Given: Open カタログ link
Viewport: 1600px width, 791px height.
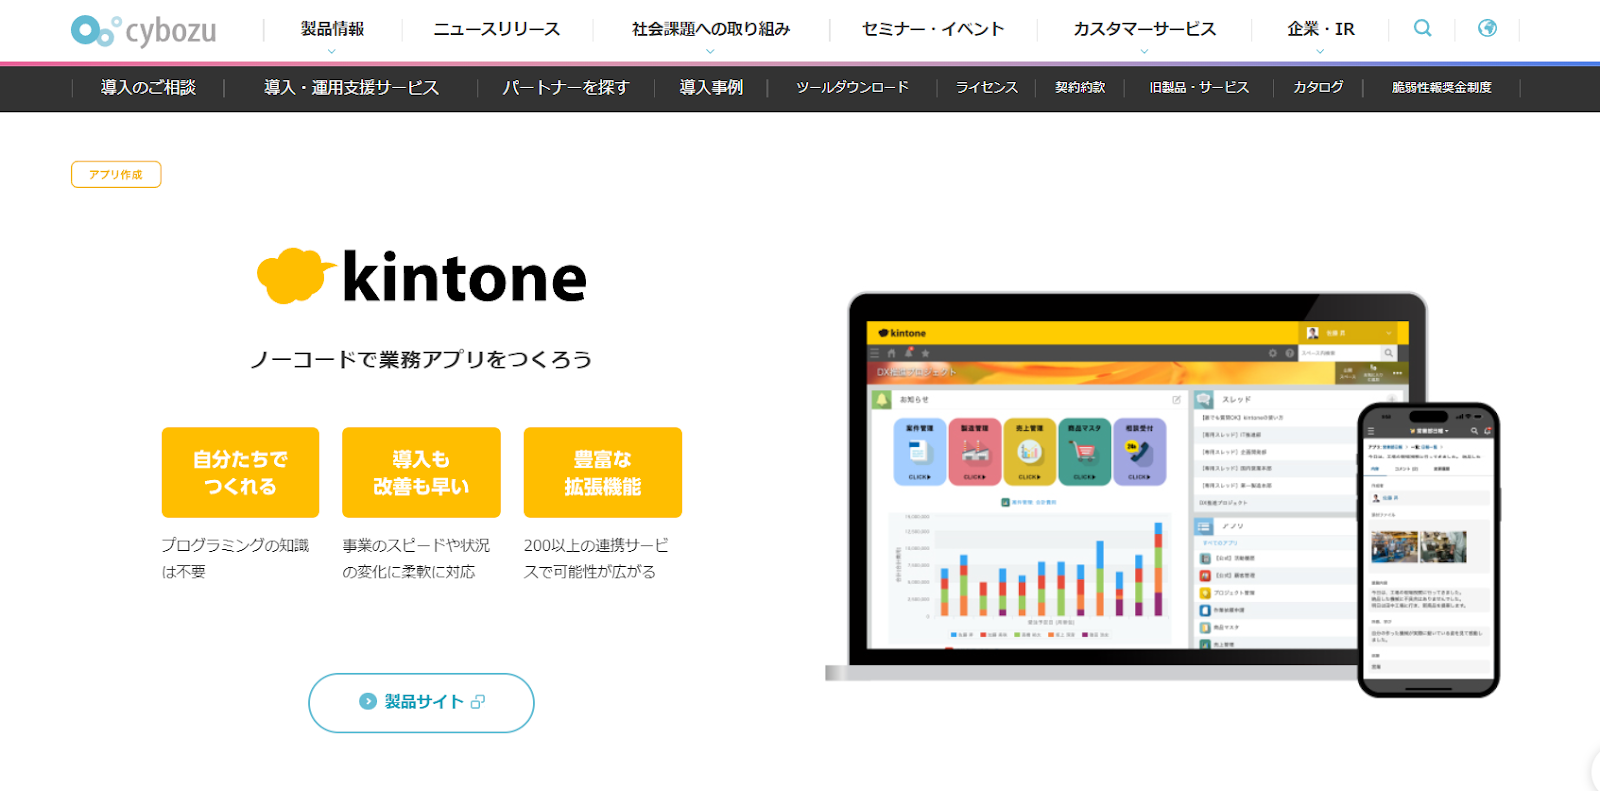Looking at the screenshot, I should pyautogui.click(x=1318, y=88).
